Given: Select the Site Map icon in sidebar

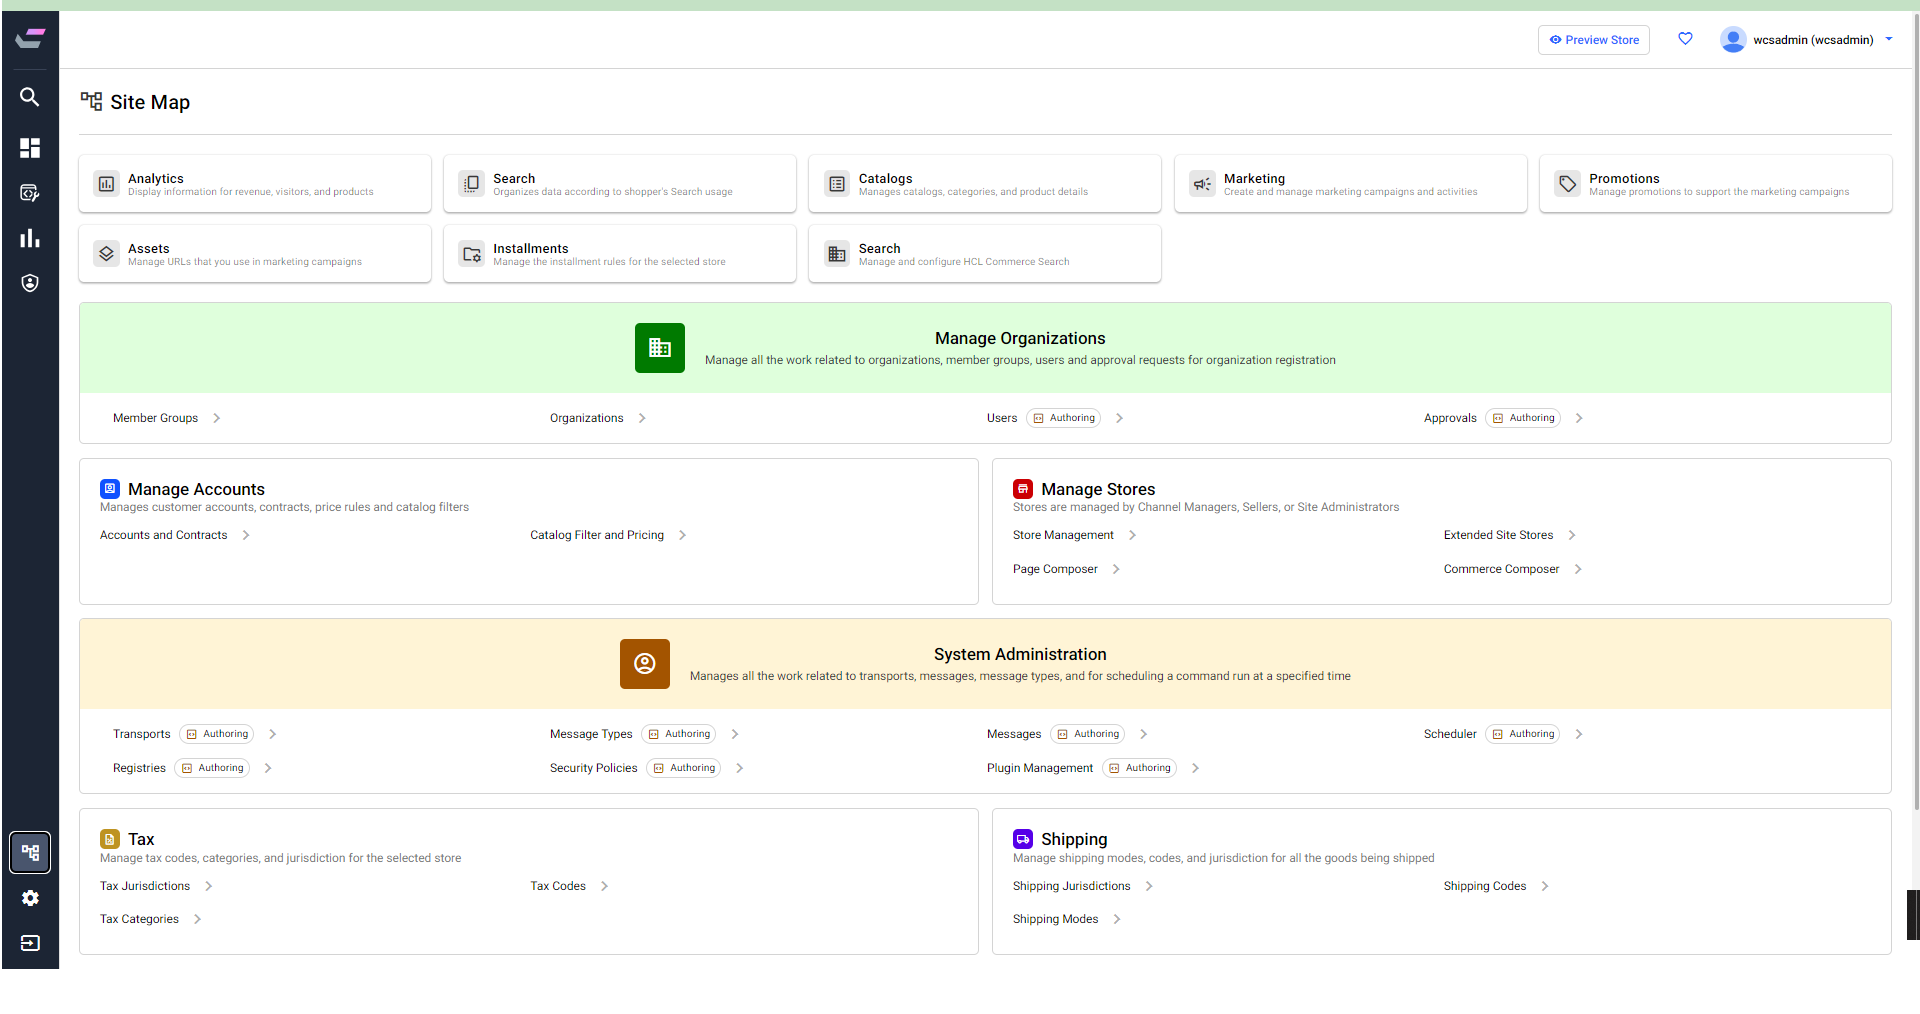Looking at the screenshot, I should (30, 853).
